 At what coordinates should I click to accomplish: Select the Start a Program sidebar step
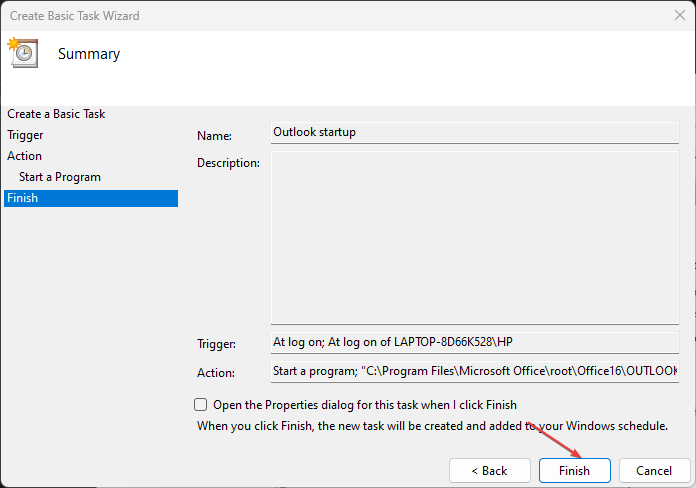(x=60, y=177)
